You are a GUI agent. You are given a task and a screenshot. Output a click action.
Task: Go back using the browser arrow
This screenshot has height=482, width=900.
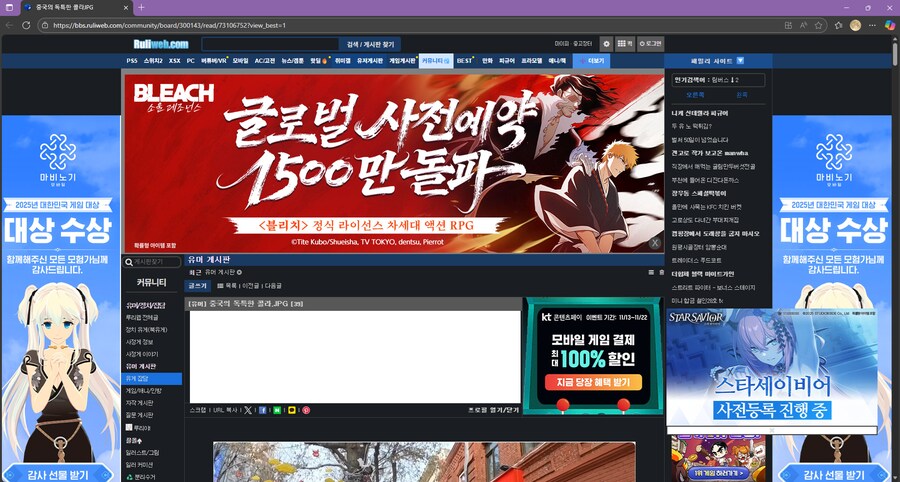[x=9, y=25]
